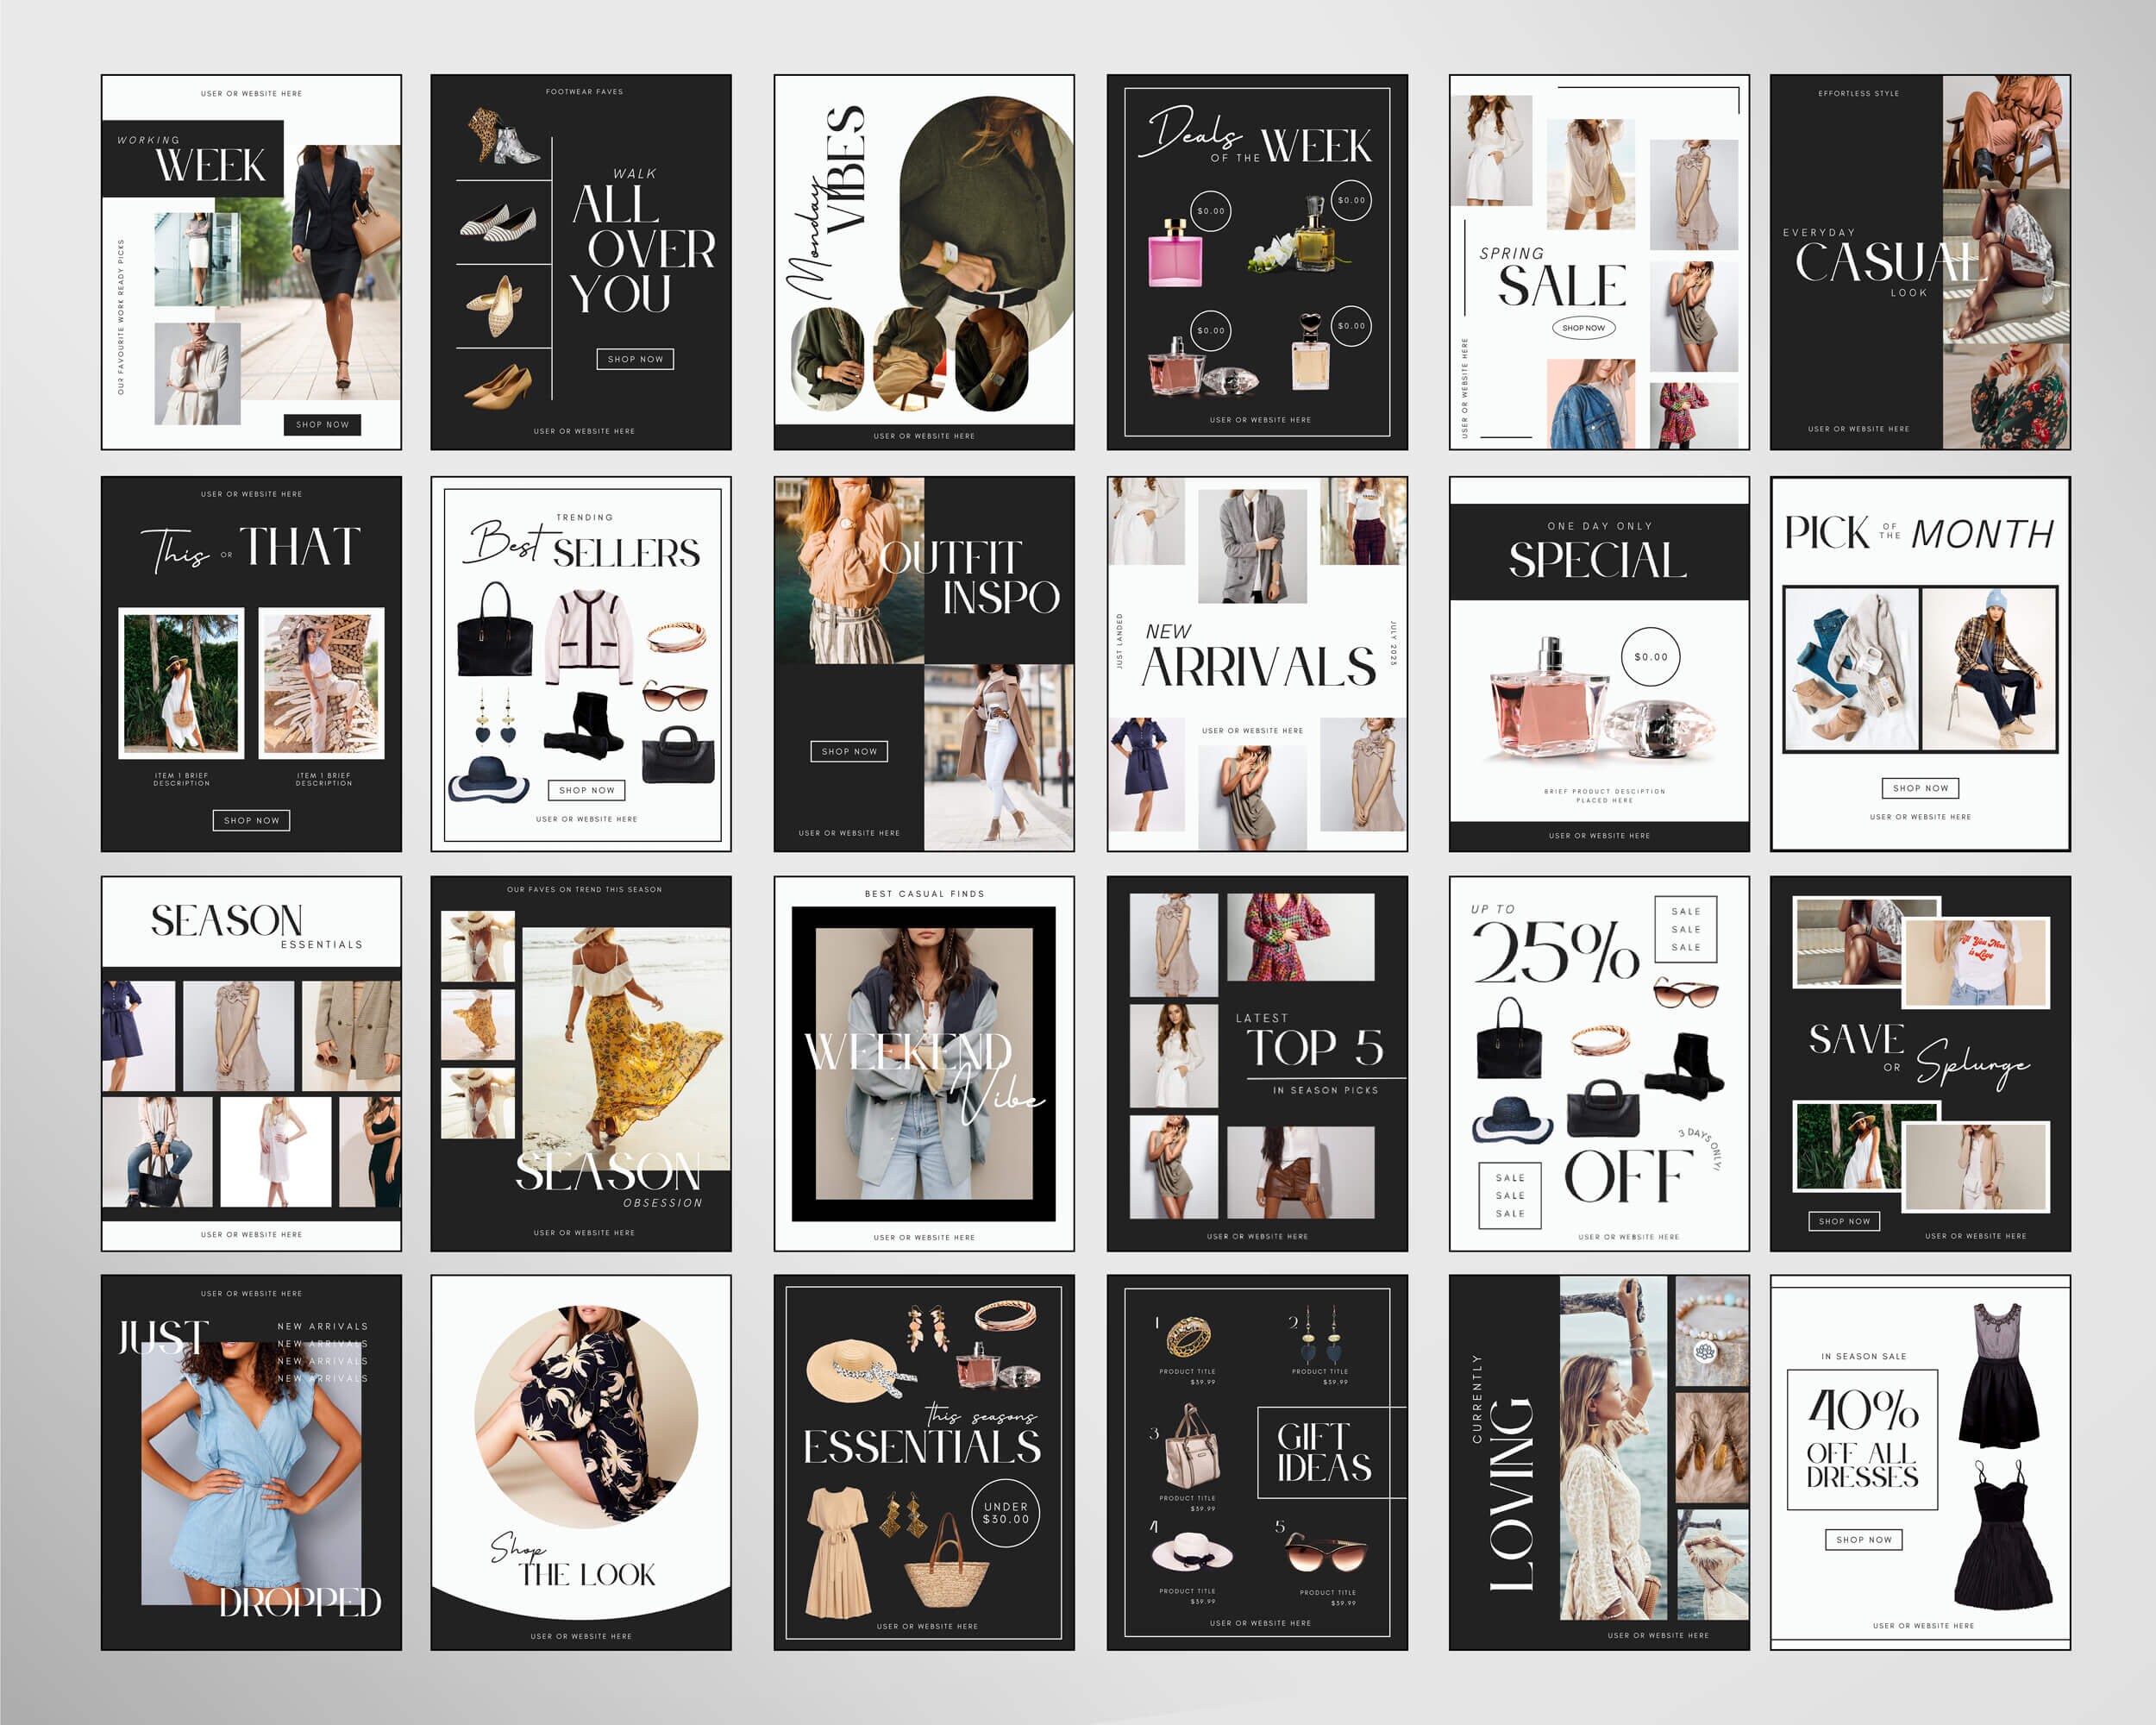Click Shop Now on Pick of Month card

[1920, 788]
